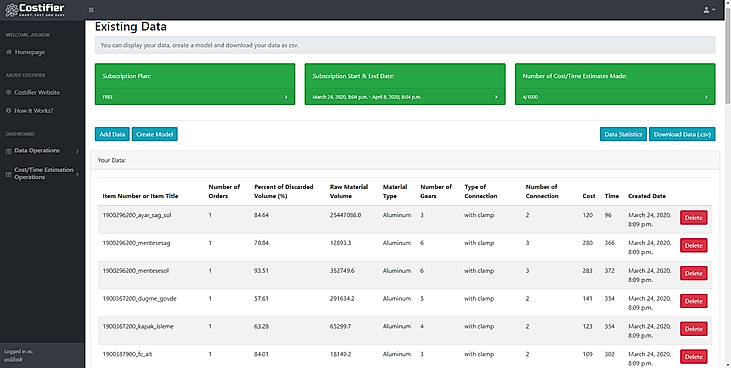The image size is (731, 368).
Task: Click cost value 283
Action: tap(587, 271)
